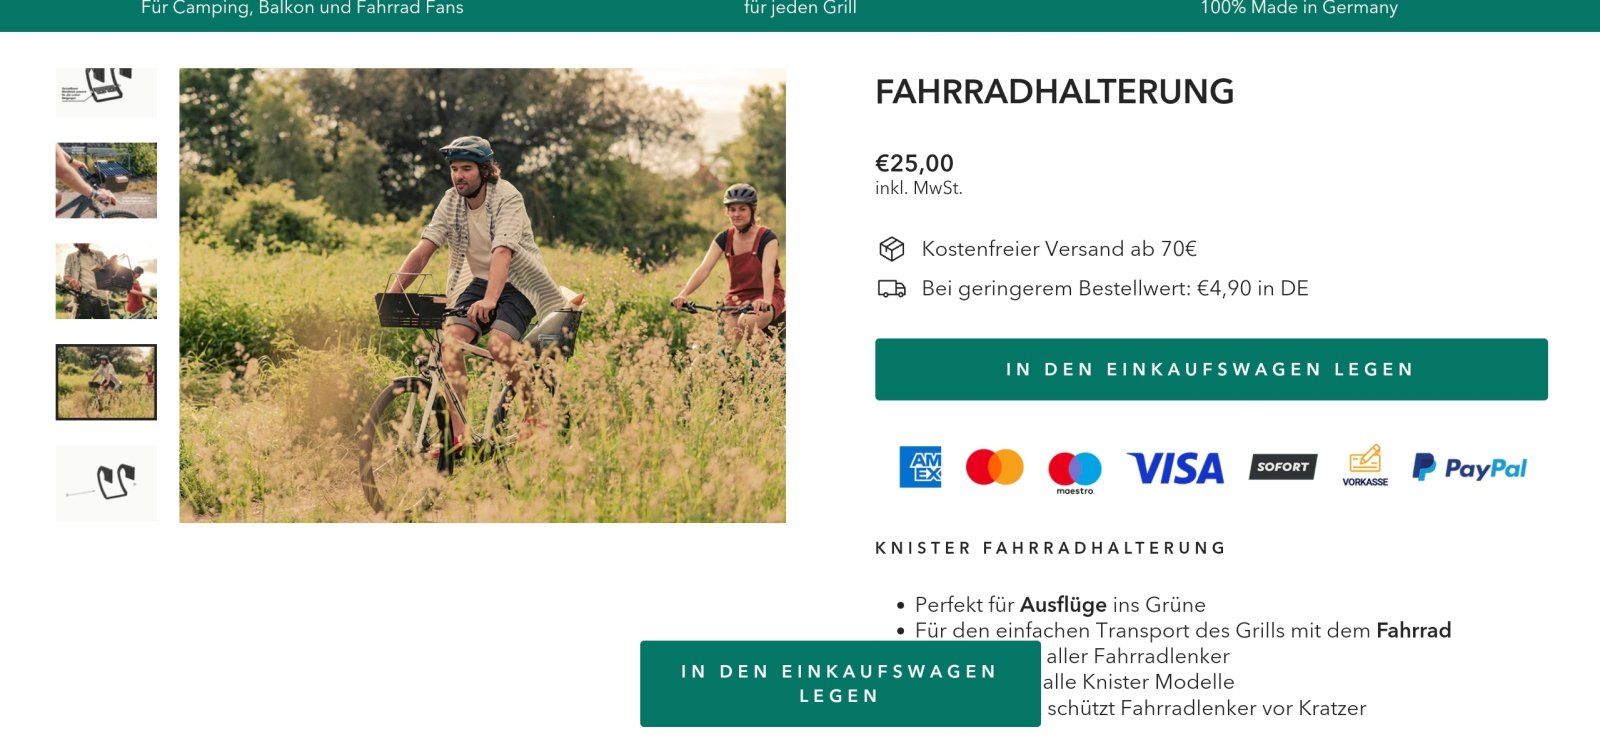Select the highlighted cyclists in field thumbnail
1600x742 pixels.
[106, 382]
